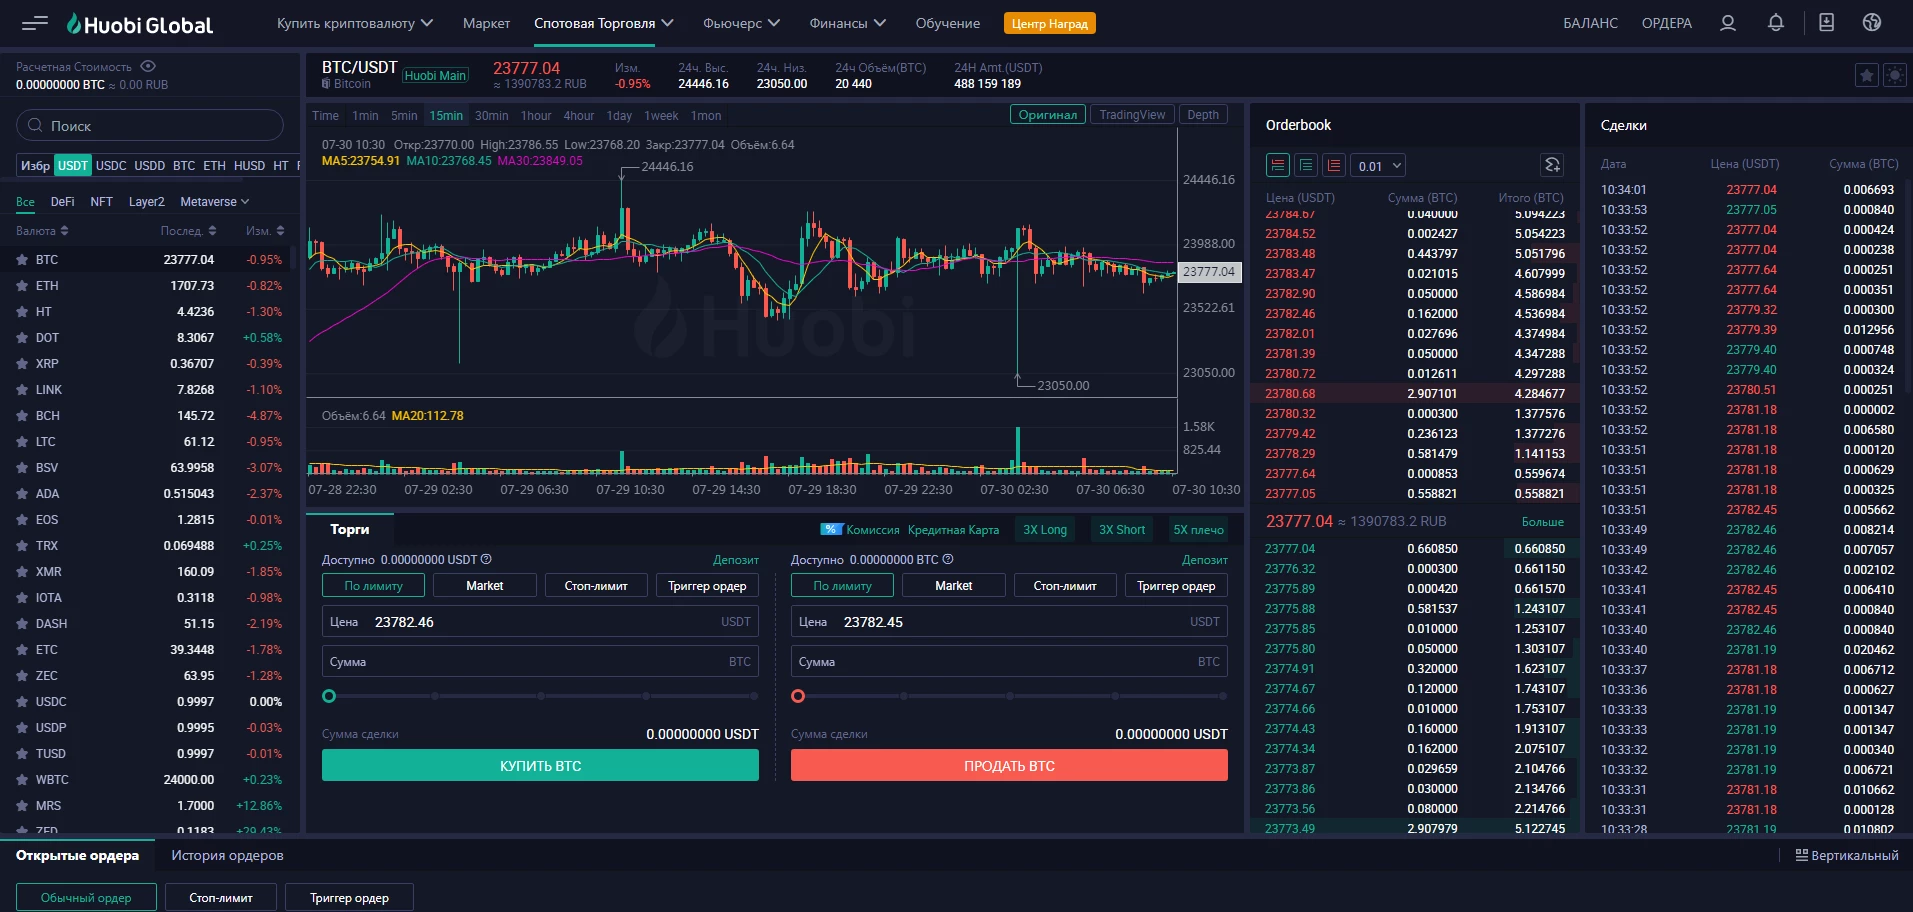Click the sell amount slider handle
The width and height of the screenshot is (1913, 912).
798,696
